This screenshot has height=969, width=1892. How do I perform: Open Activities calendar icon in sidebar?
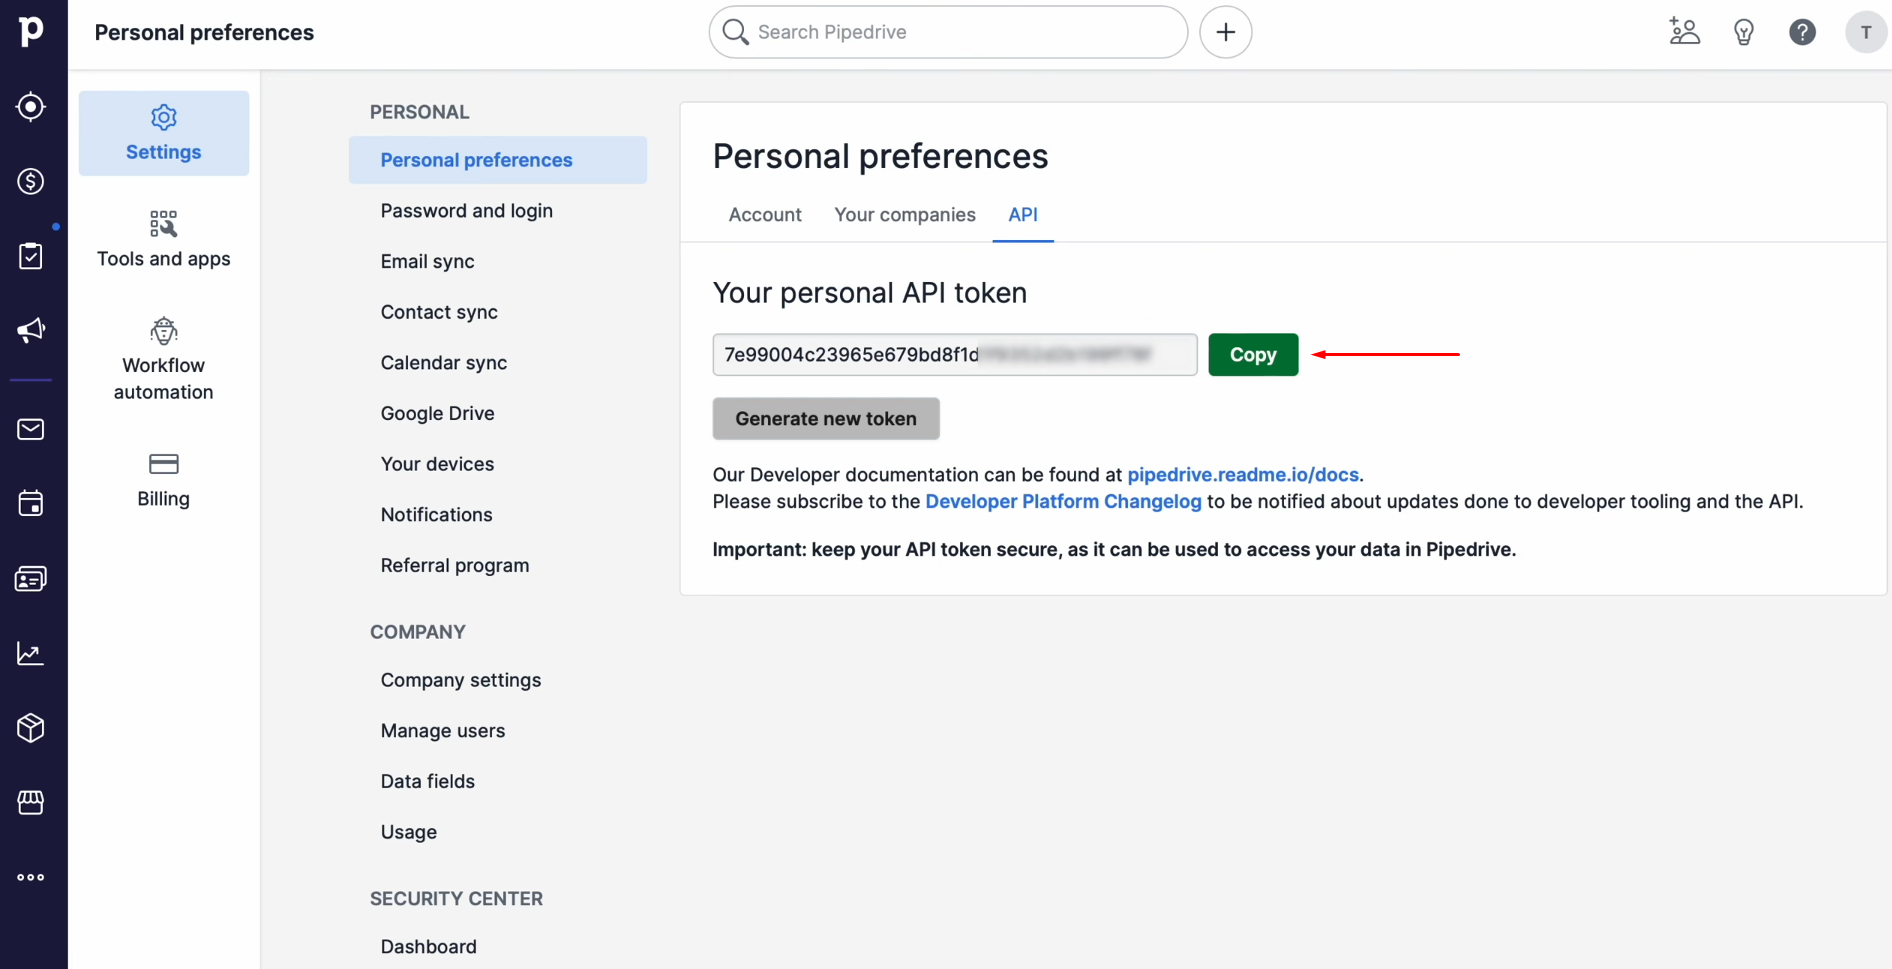pyautogui.click(x=31, y=503)
